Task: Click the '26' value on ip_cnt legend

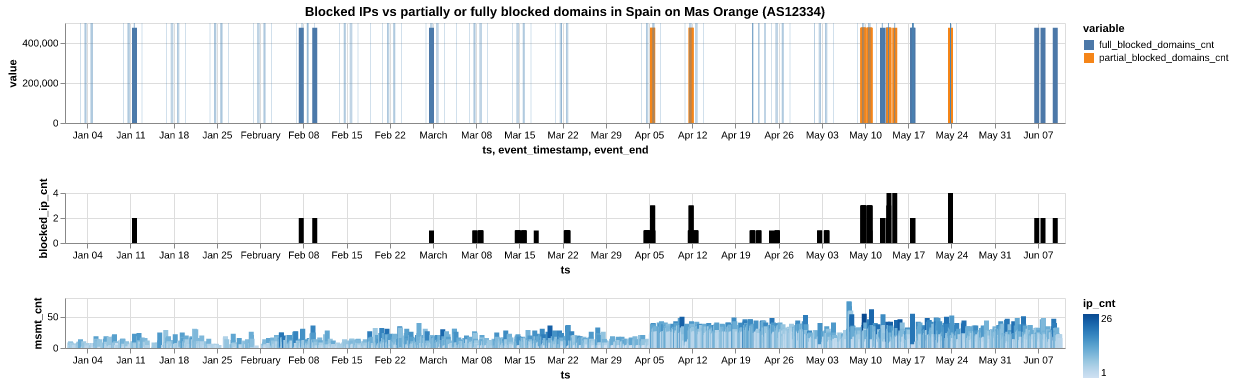Action: [1107, 319]
